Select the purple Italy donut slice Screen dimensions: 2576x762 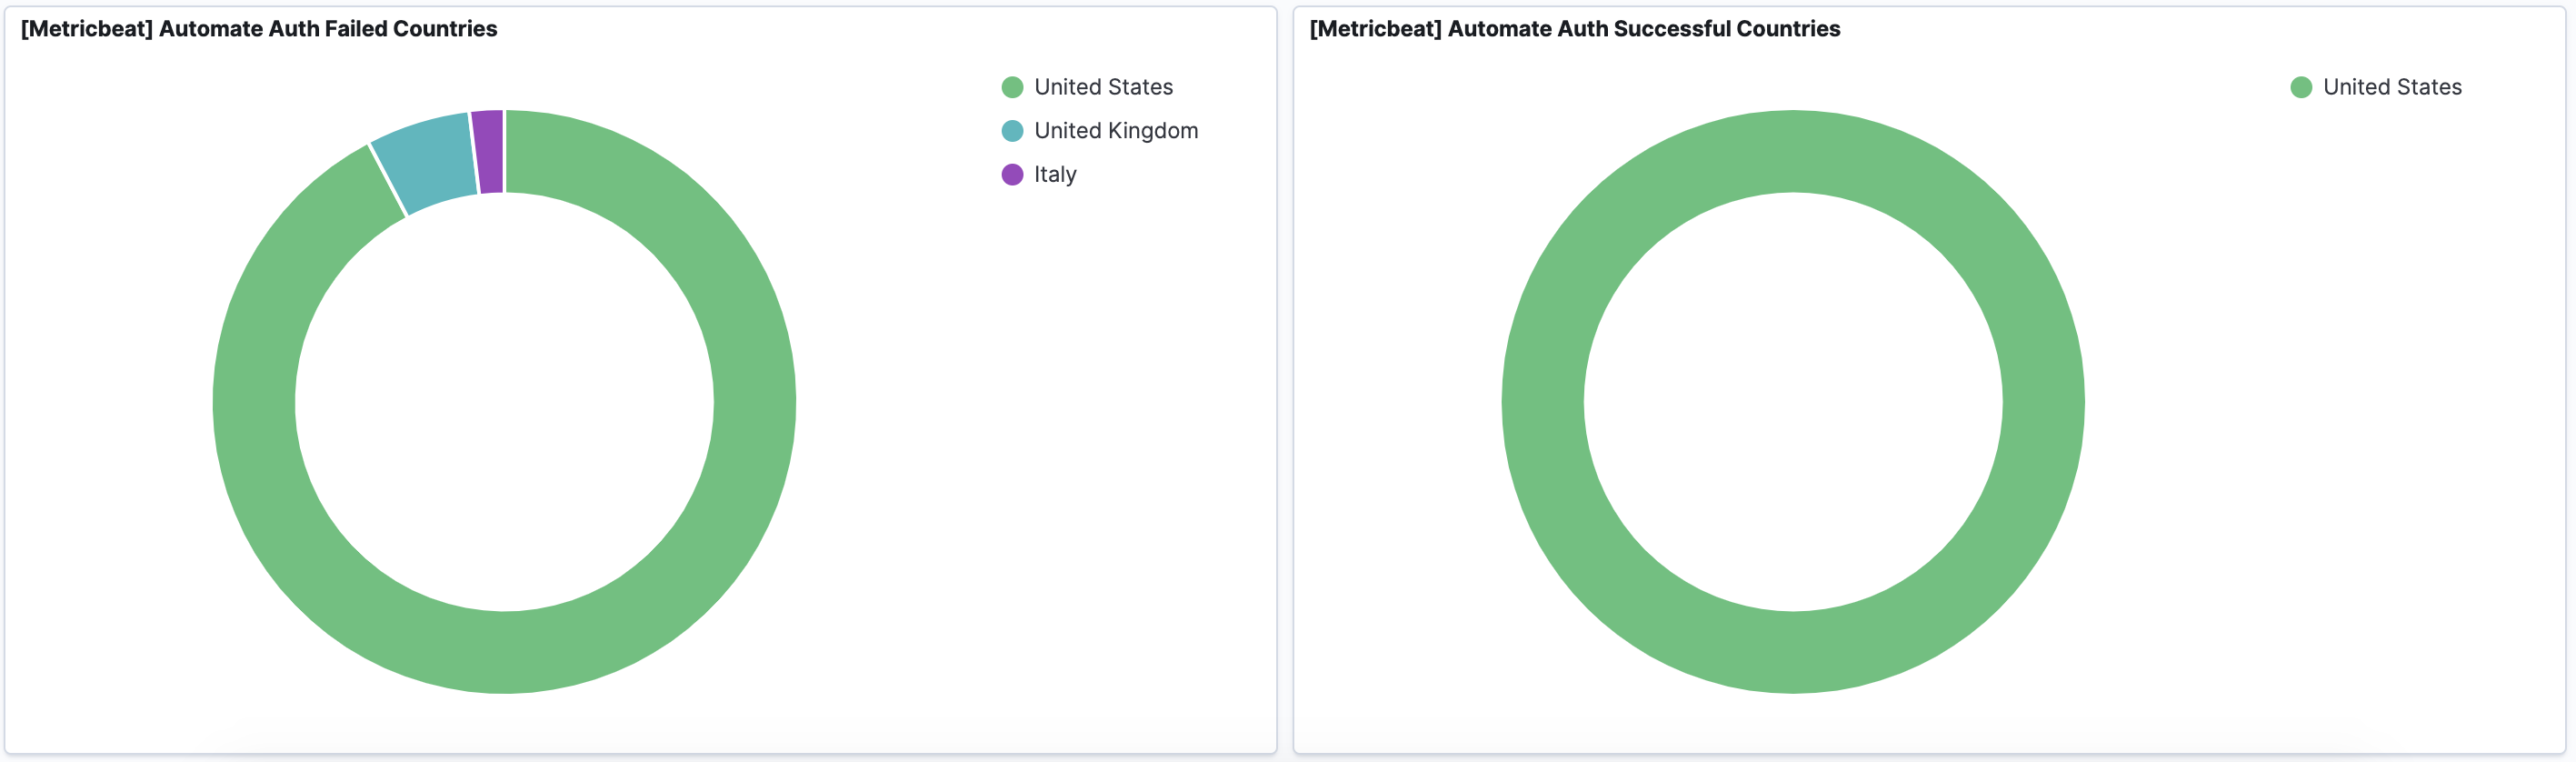coord(488,152)
